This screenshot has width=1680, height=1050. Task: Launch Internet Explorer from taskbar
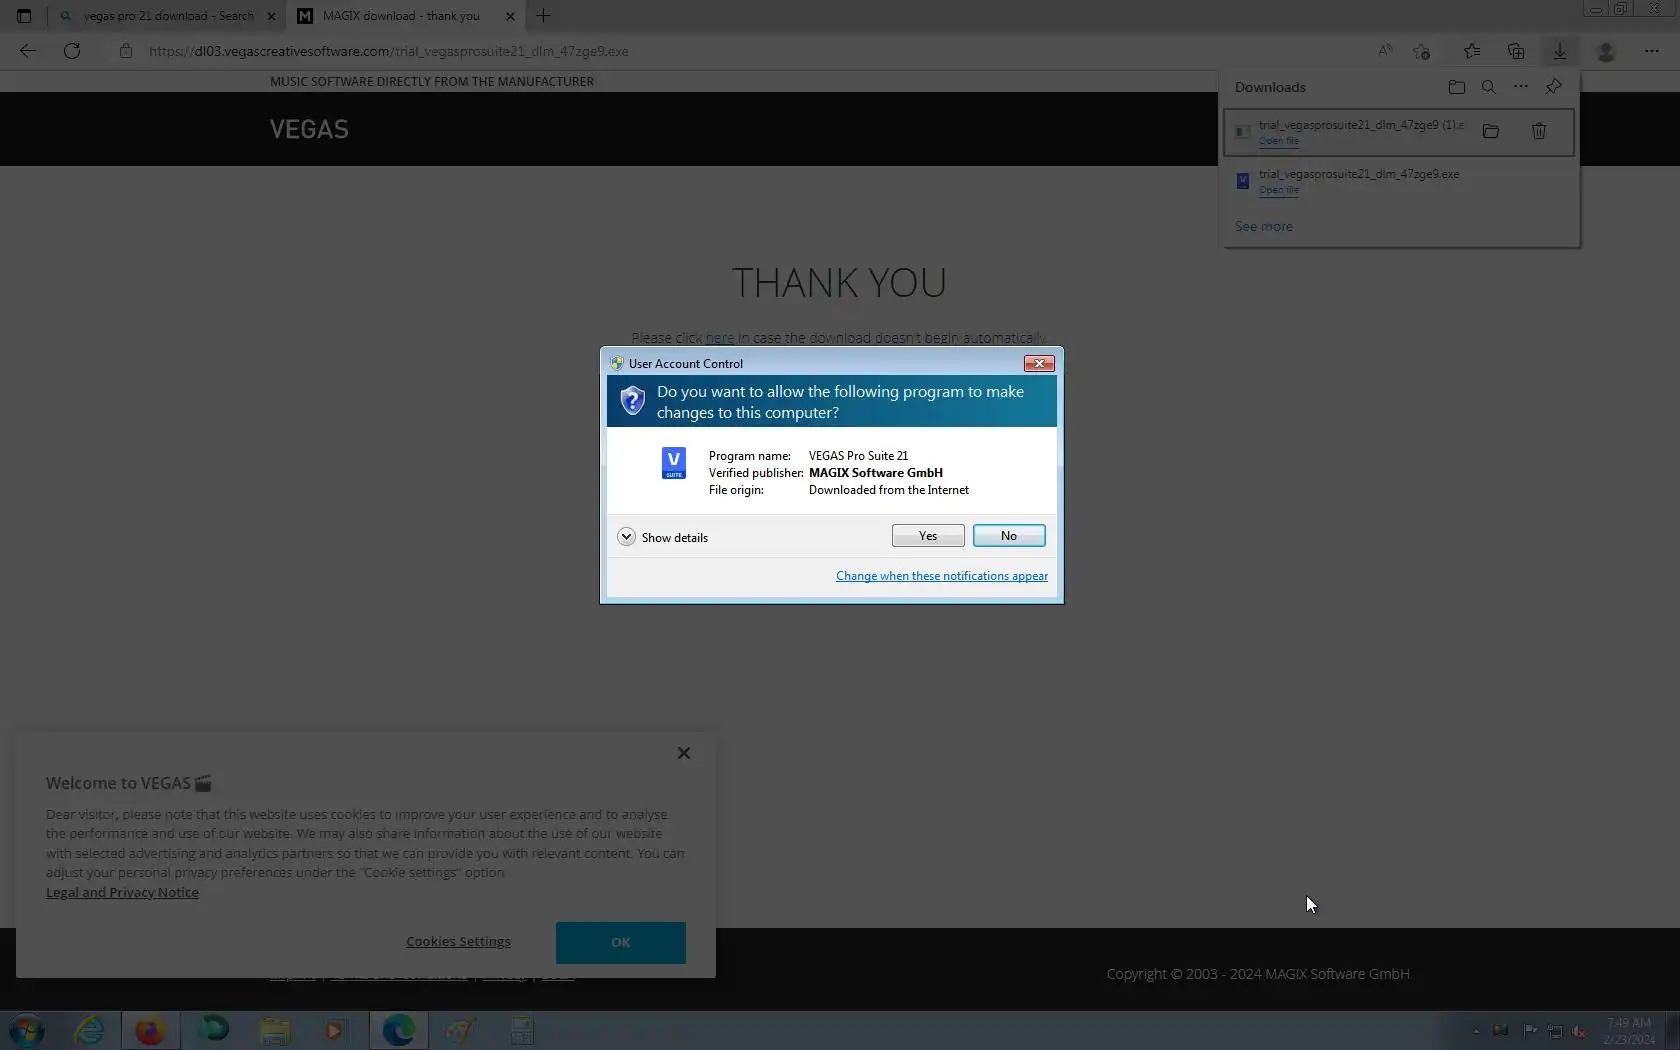pyautogui.click(x=90, y=1030)
